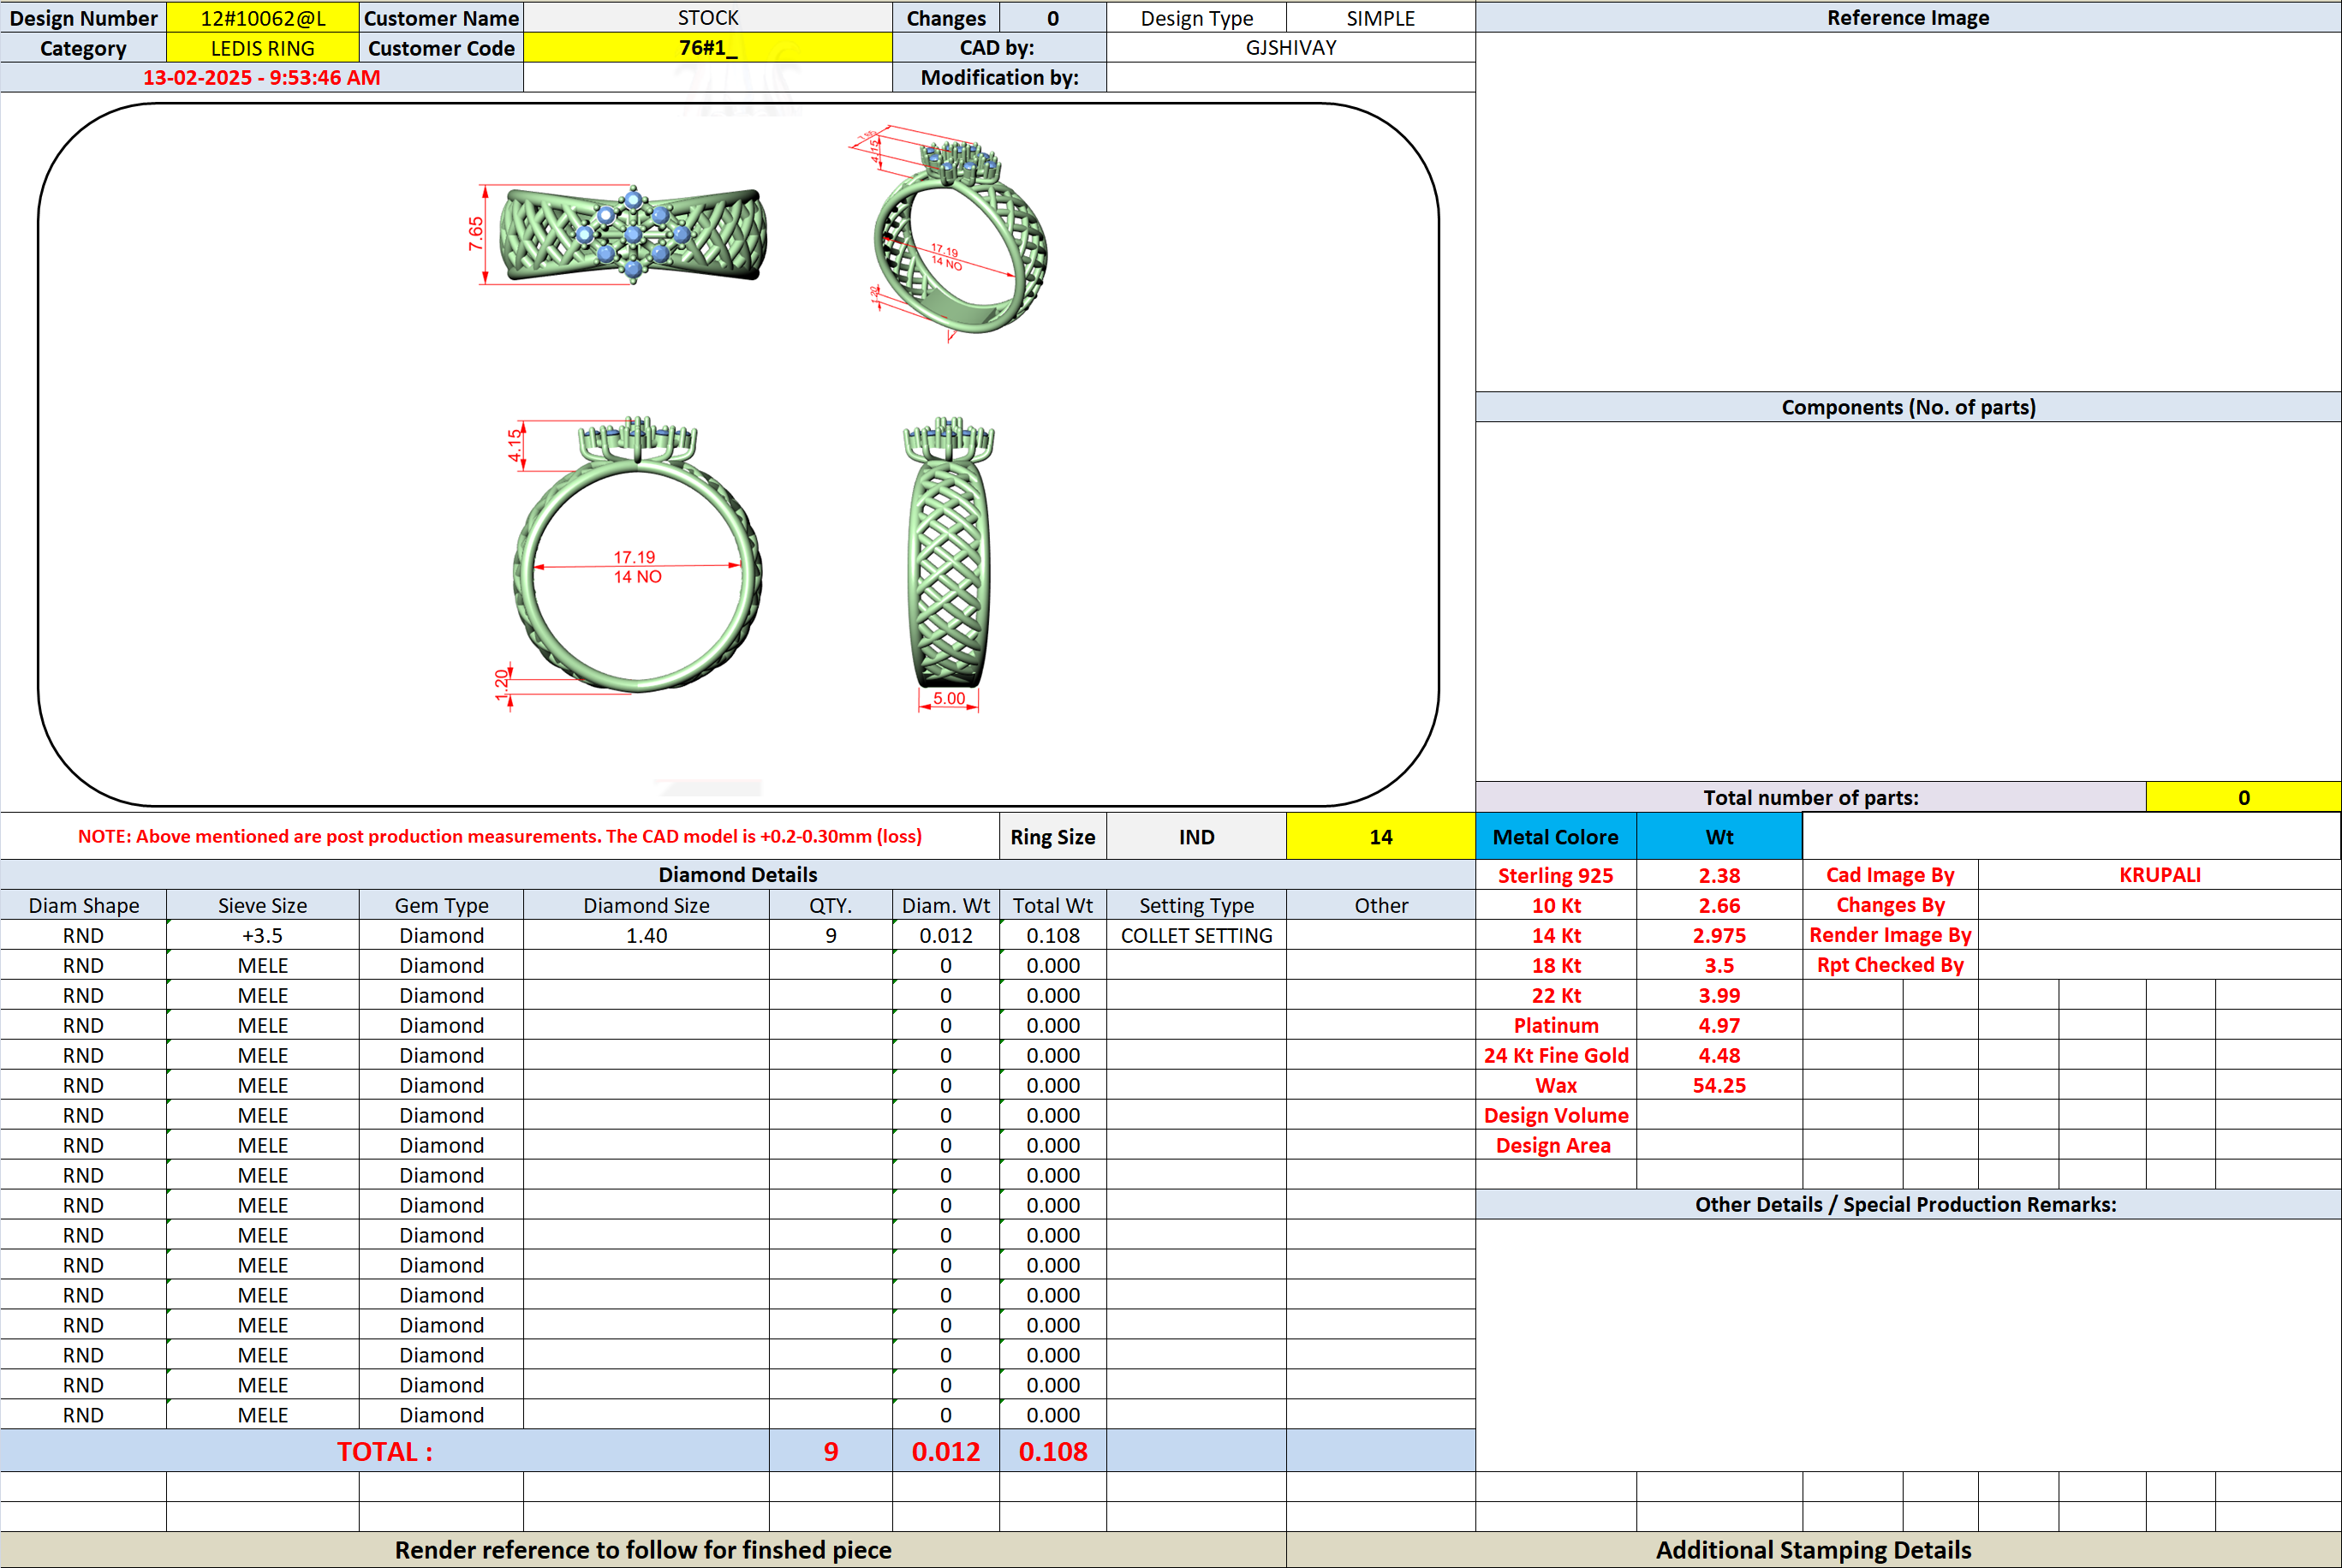Click Render reference to follow for finshed piece
Viewport: 2342px width, 1568px height.
(x=643, y=1550)
